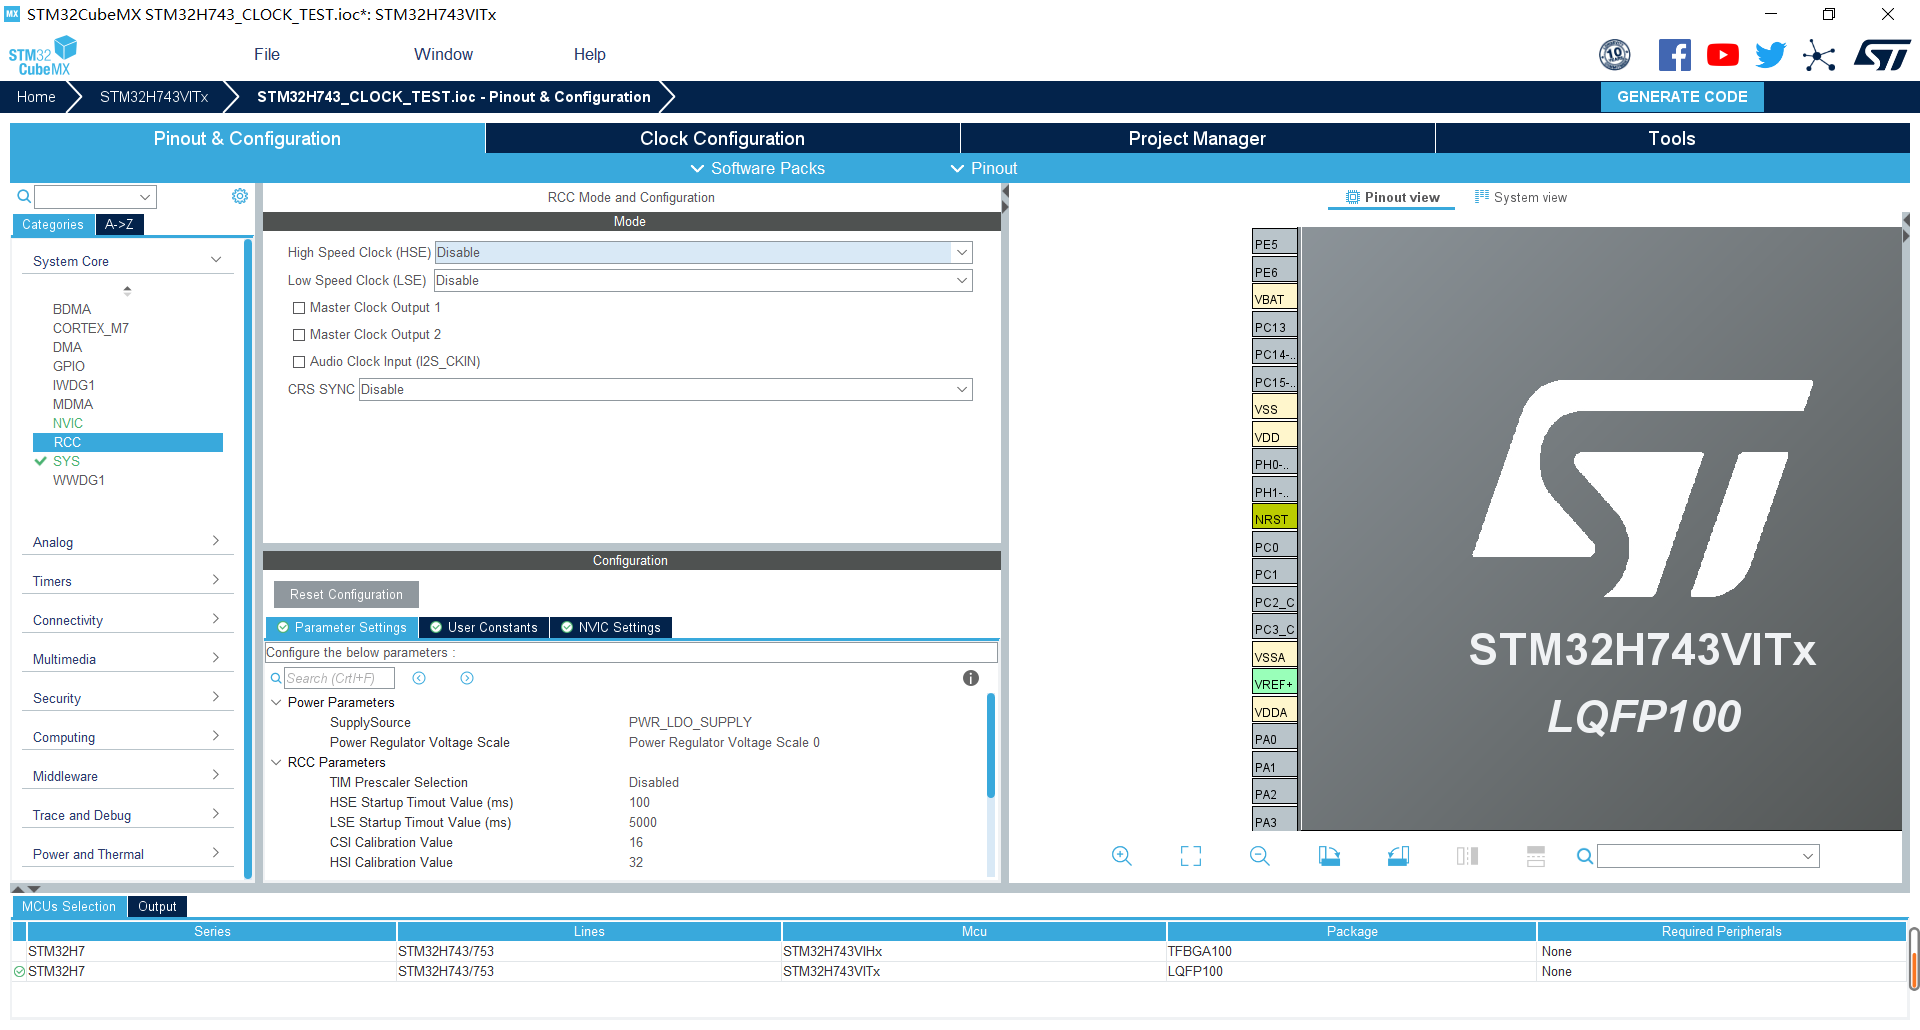Viewport: 1920px width, 1030px height.
Task: Click the STM32CubeMX logo icon
Action: pos(42,55)
